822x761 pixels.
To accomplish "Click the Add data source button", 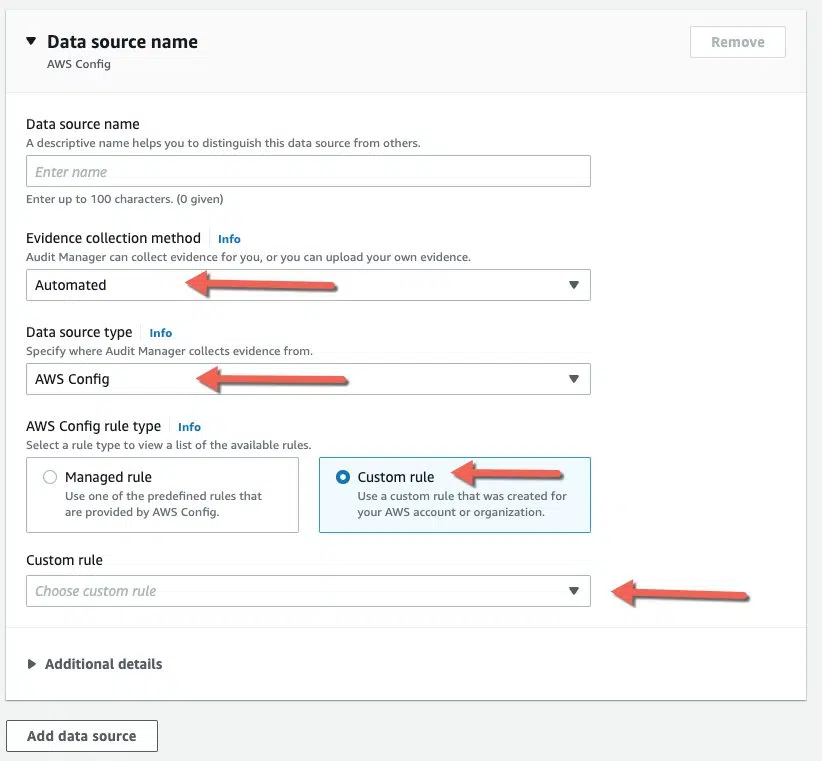I will 82,735.
